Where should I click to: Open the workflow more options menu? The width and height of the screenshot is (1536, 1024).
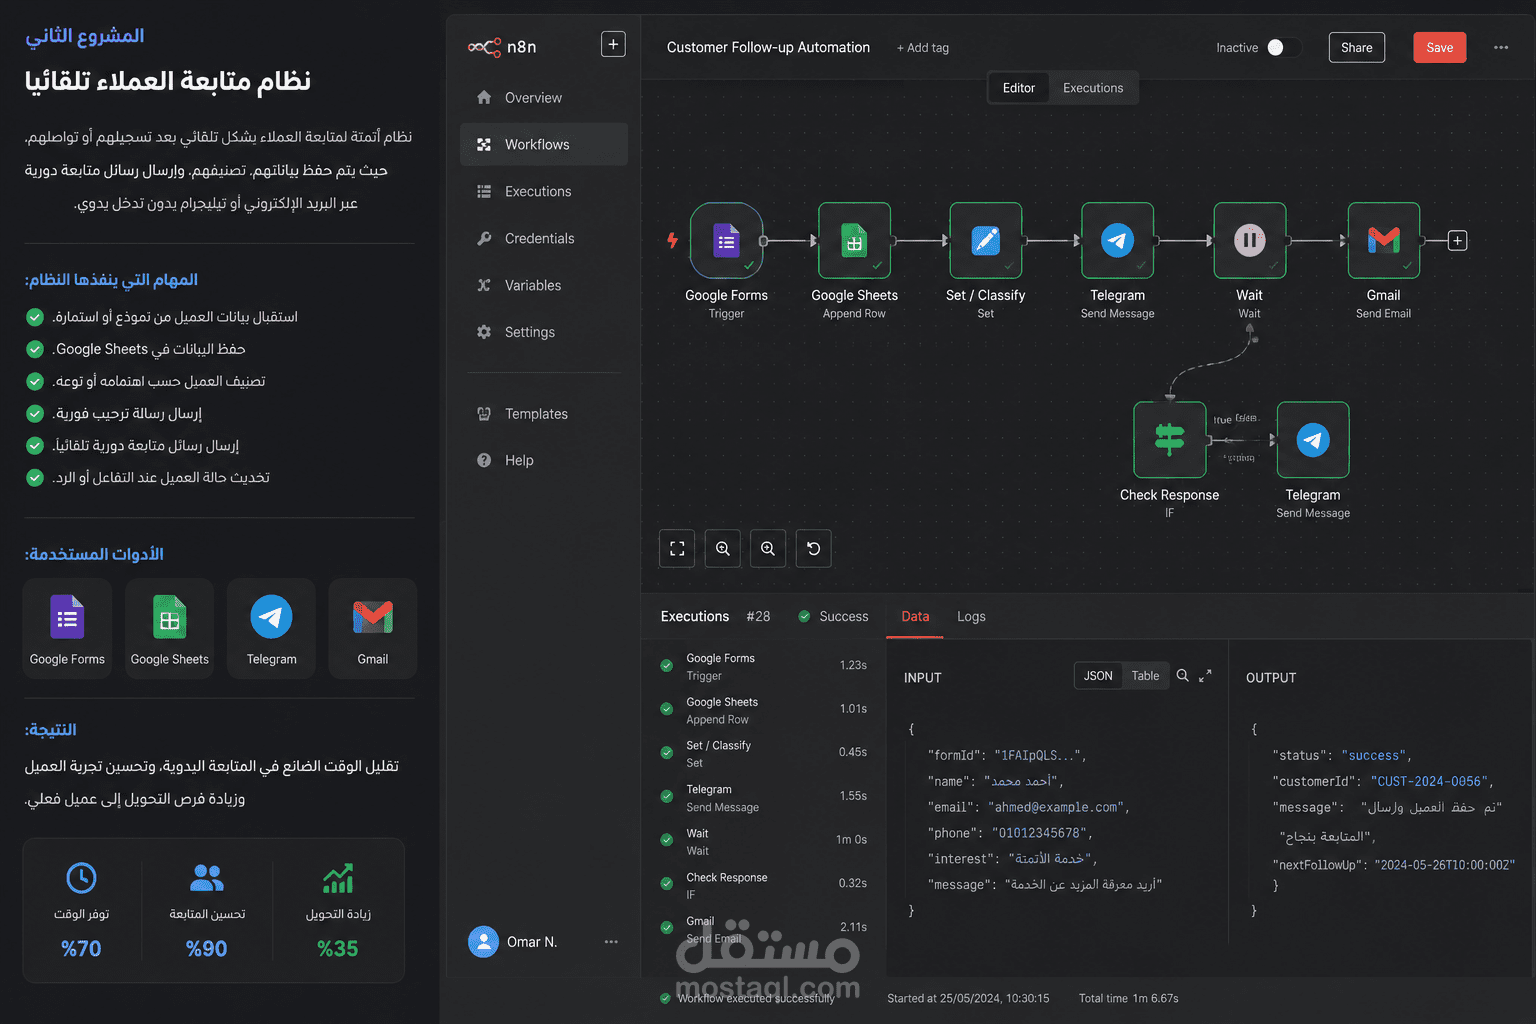click(x=1501, y=47)
